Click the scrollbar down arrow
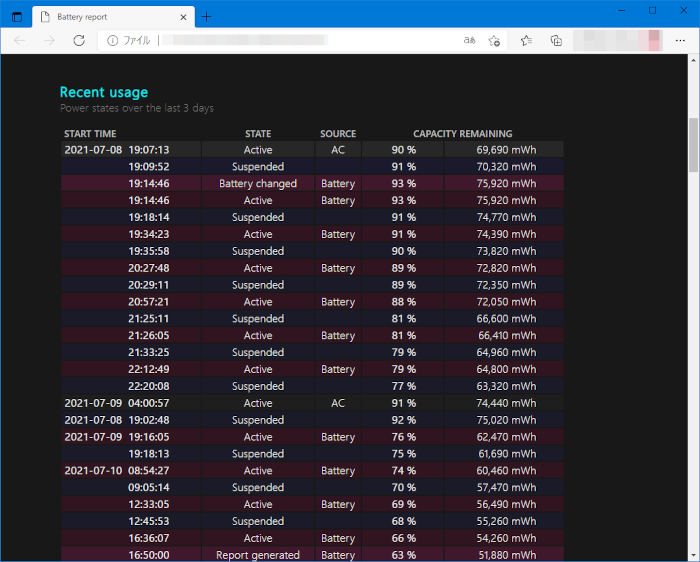Screen dimensions: 700x562 click(x=693, y=555)
